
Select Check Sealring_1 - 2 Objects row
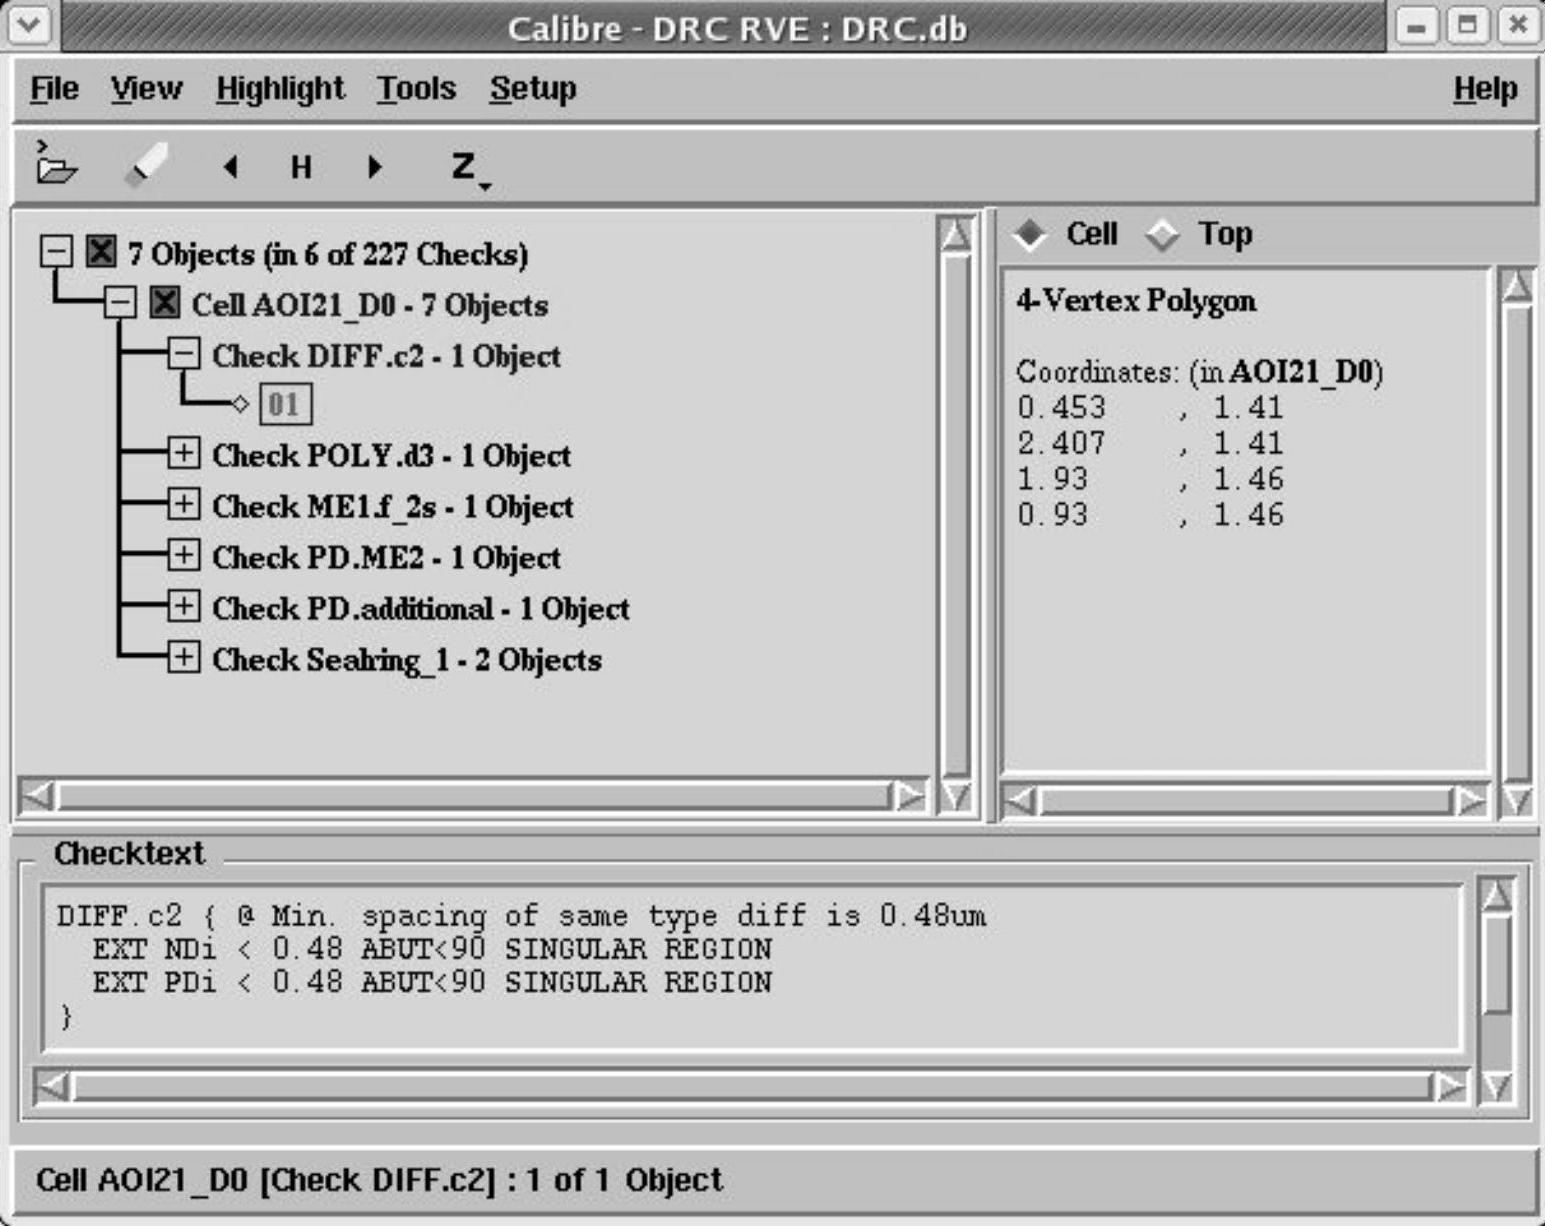[407, 660]
